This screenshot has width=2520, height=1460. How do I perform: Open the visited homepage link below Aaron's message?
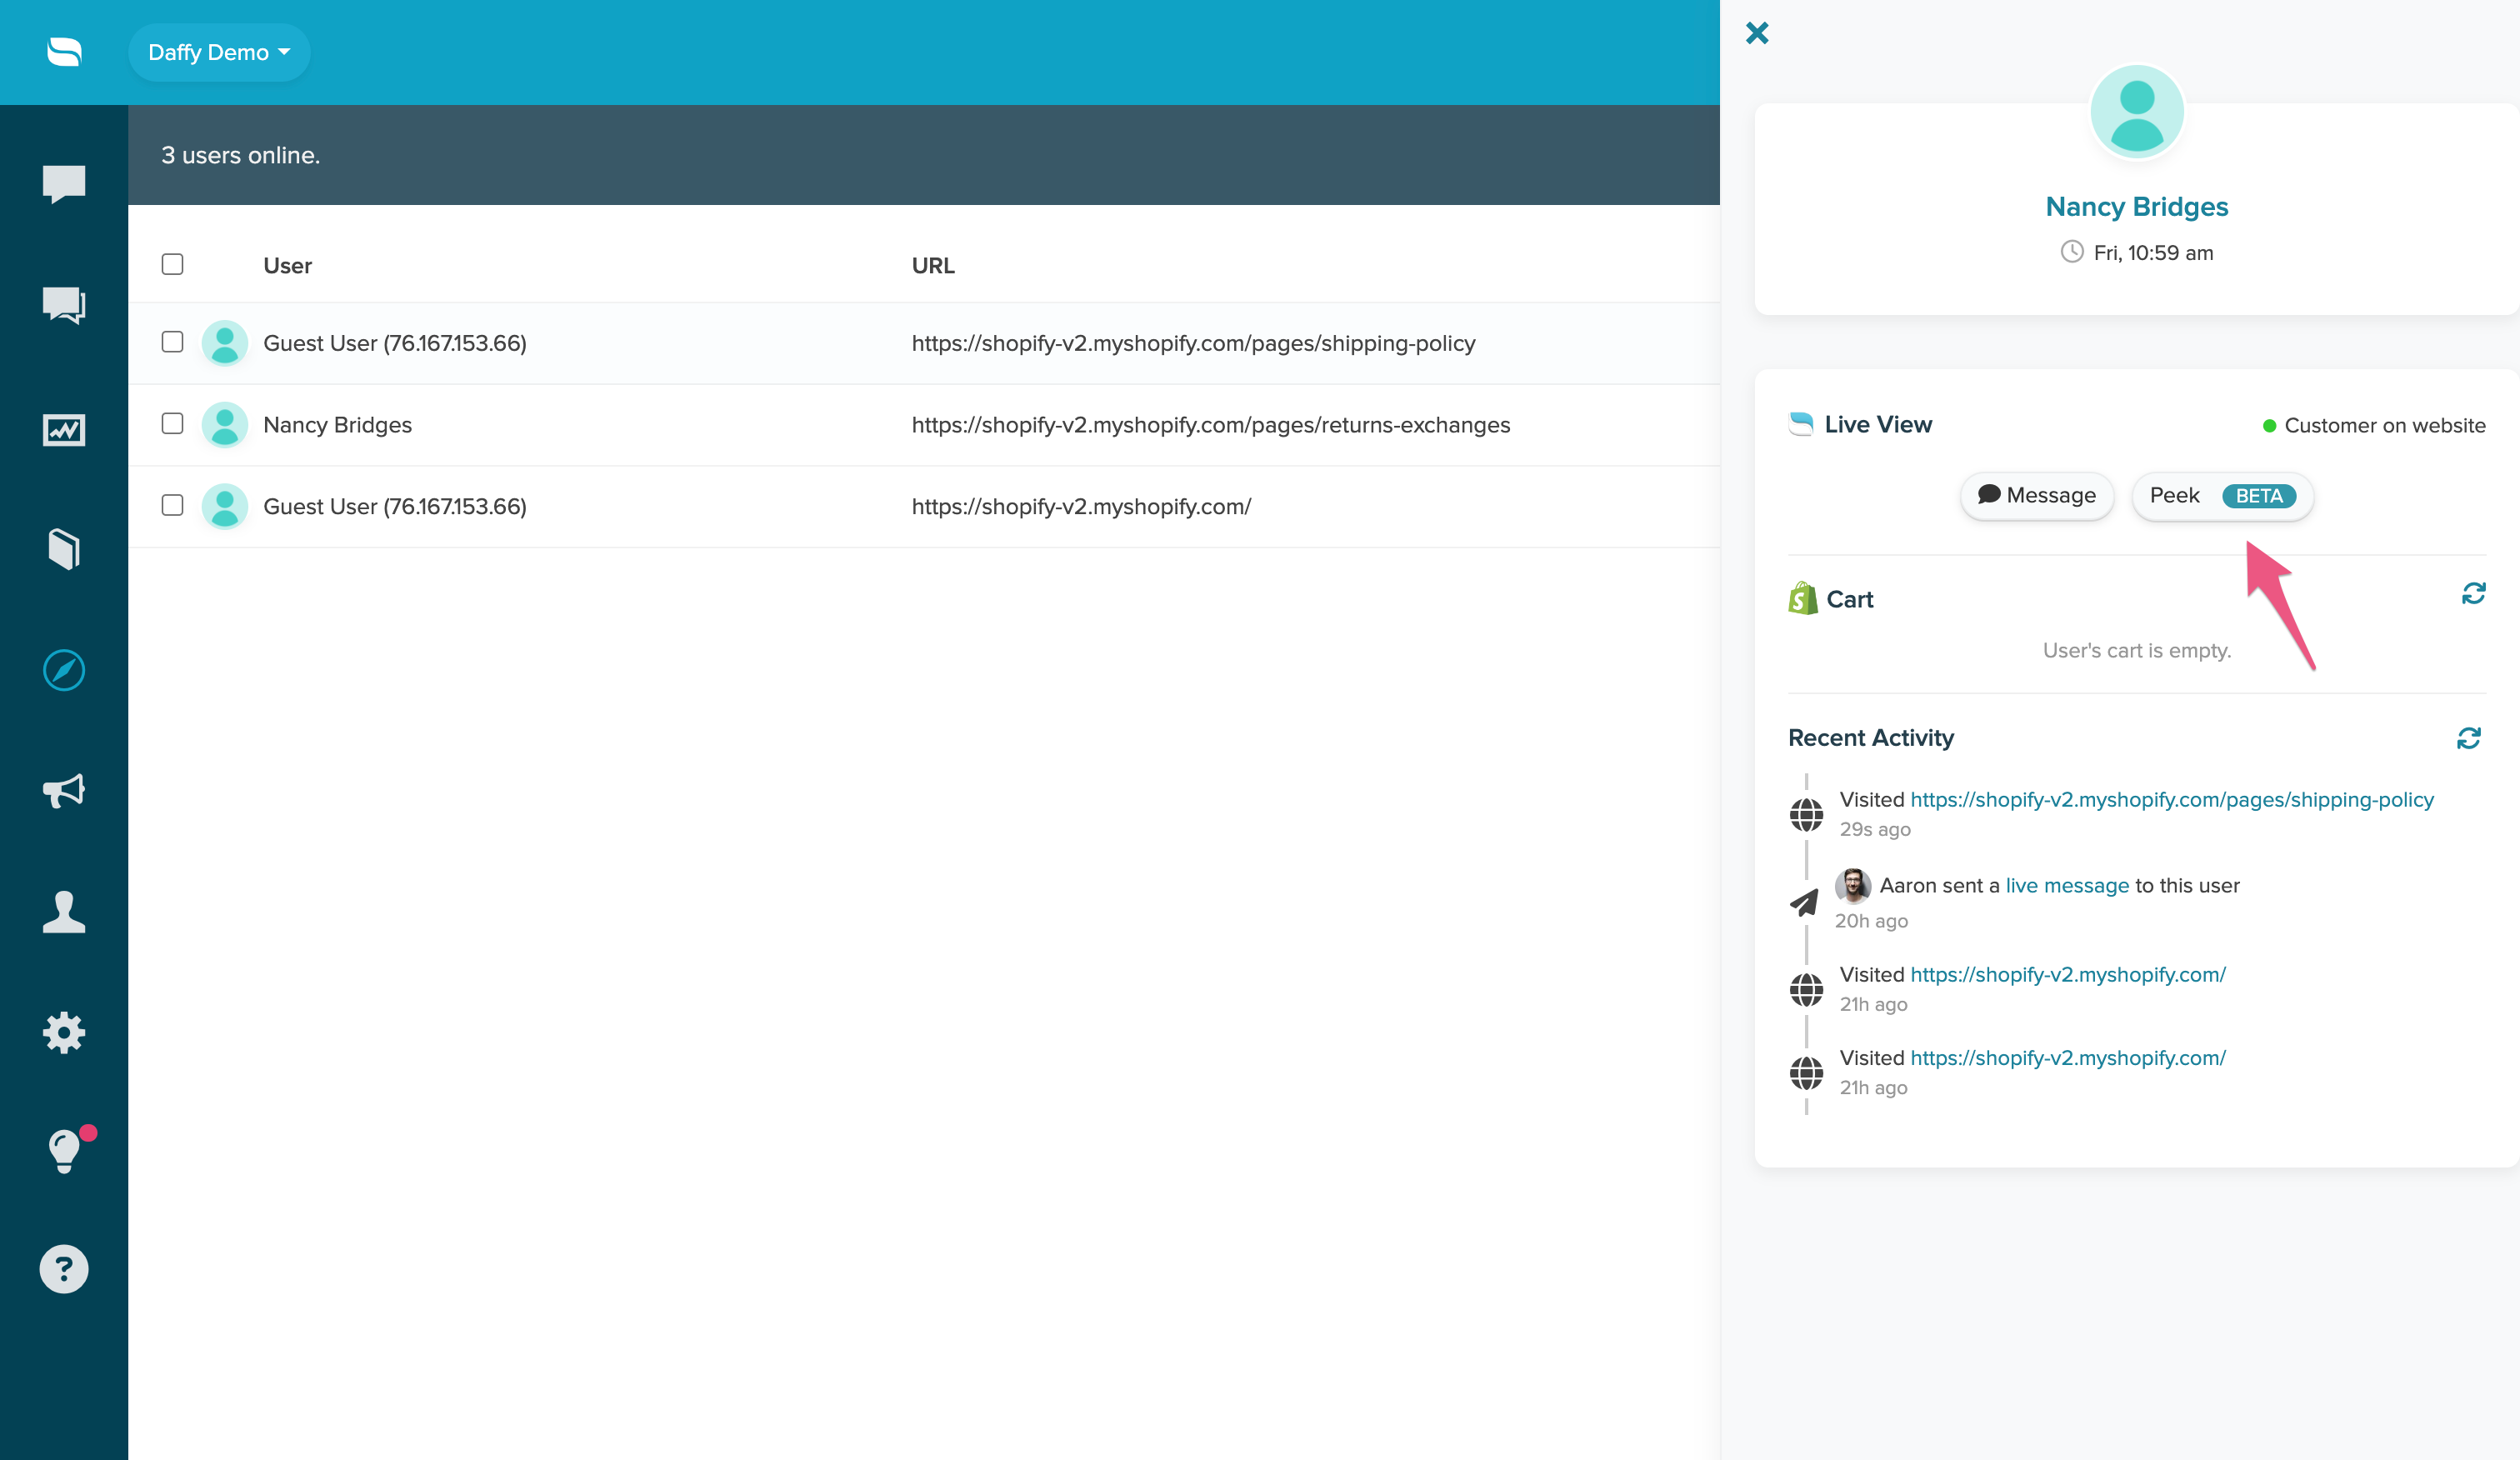(x=2068, y=975)
